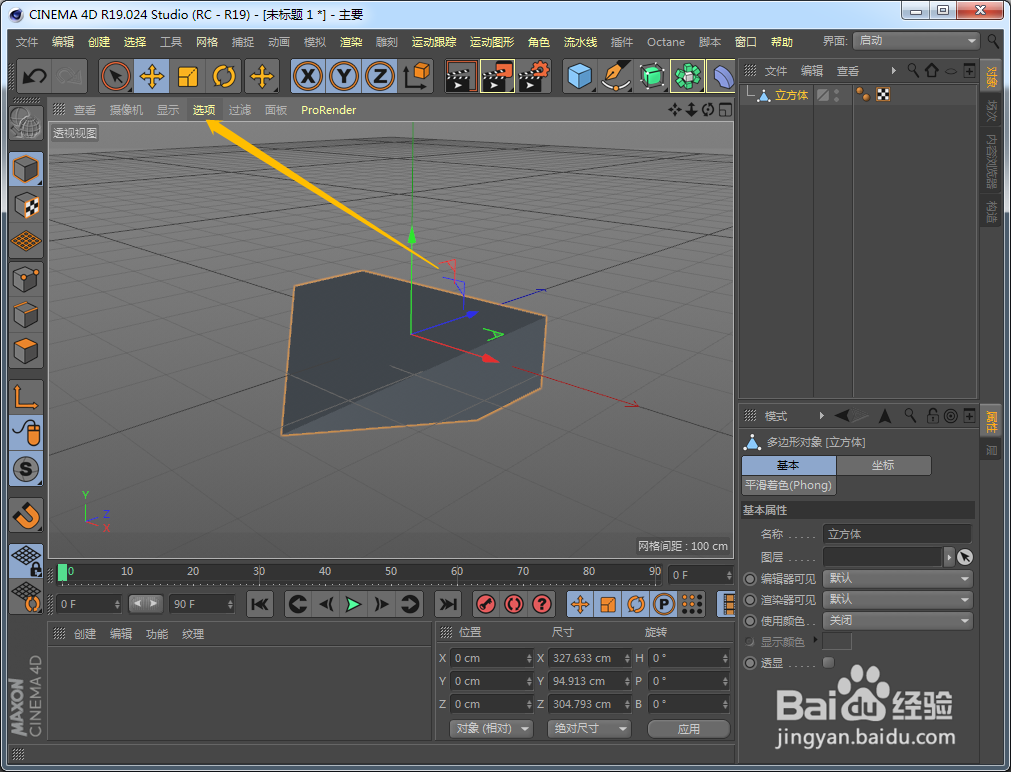Click the Undo arrow icon
The image size is (1011, 772).
[34, 77]
